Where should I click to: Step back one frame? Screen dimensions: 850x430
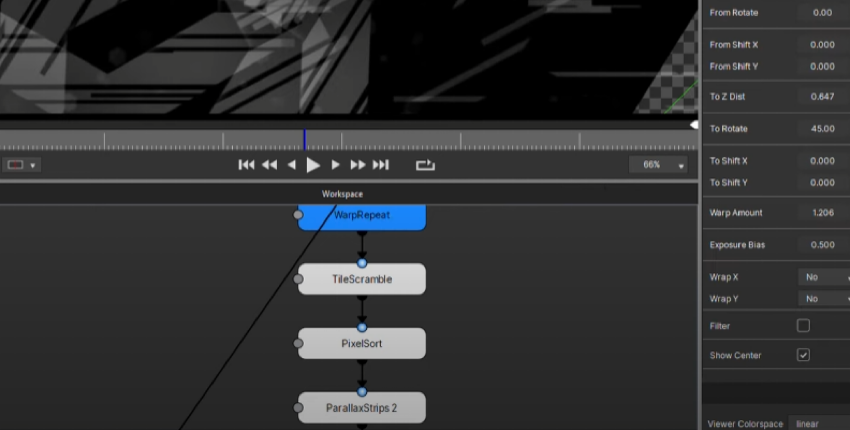(x=292, y=165)
